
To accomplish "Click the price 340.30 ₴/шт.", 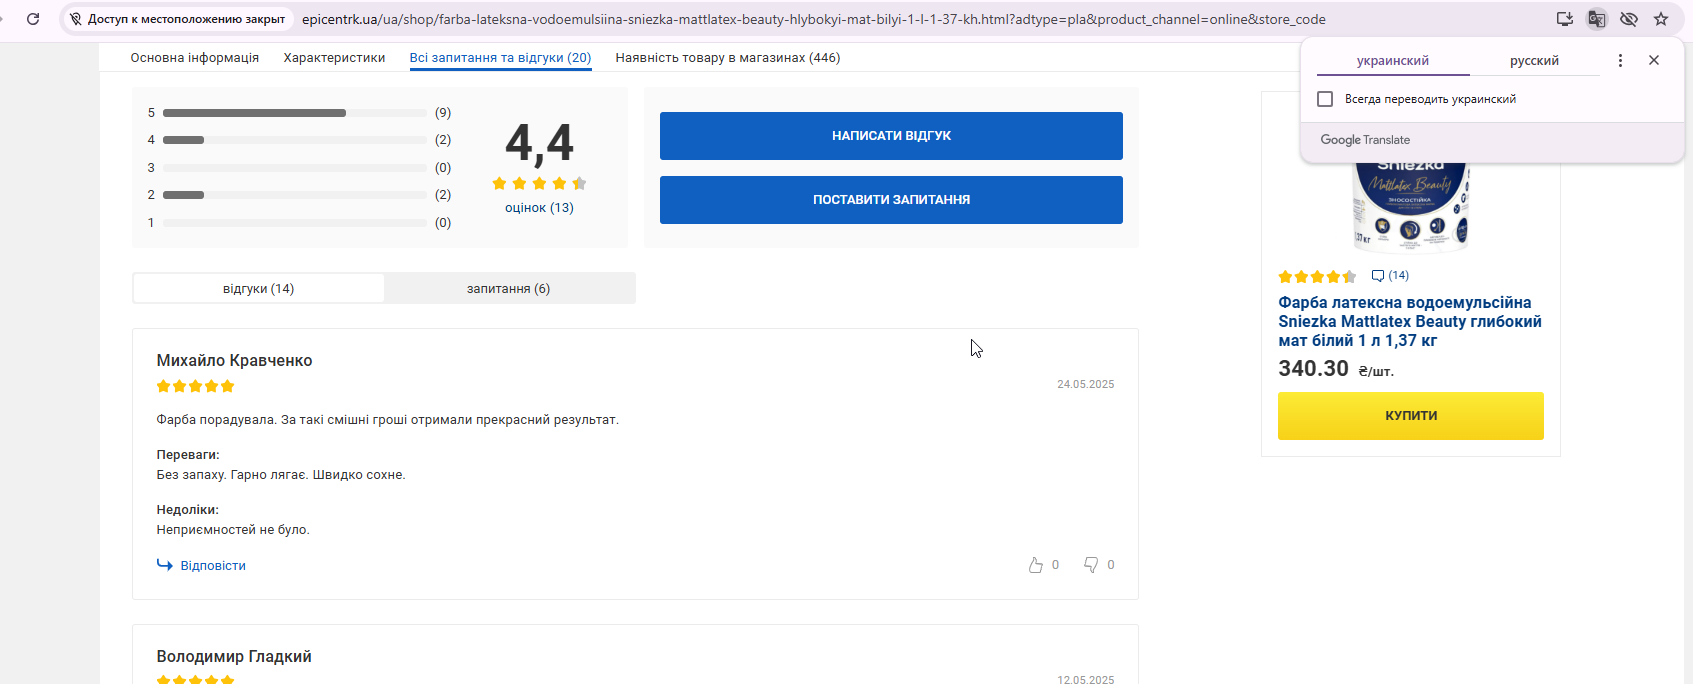I will (1336, 369).
